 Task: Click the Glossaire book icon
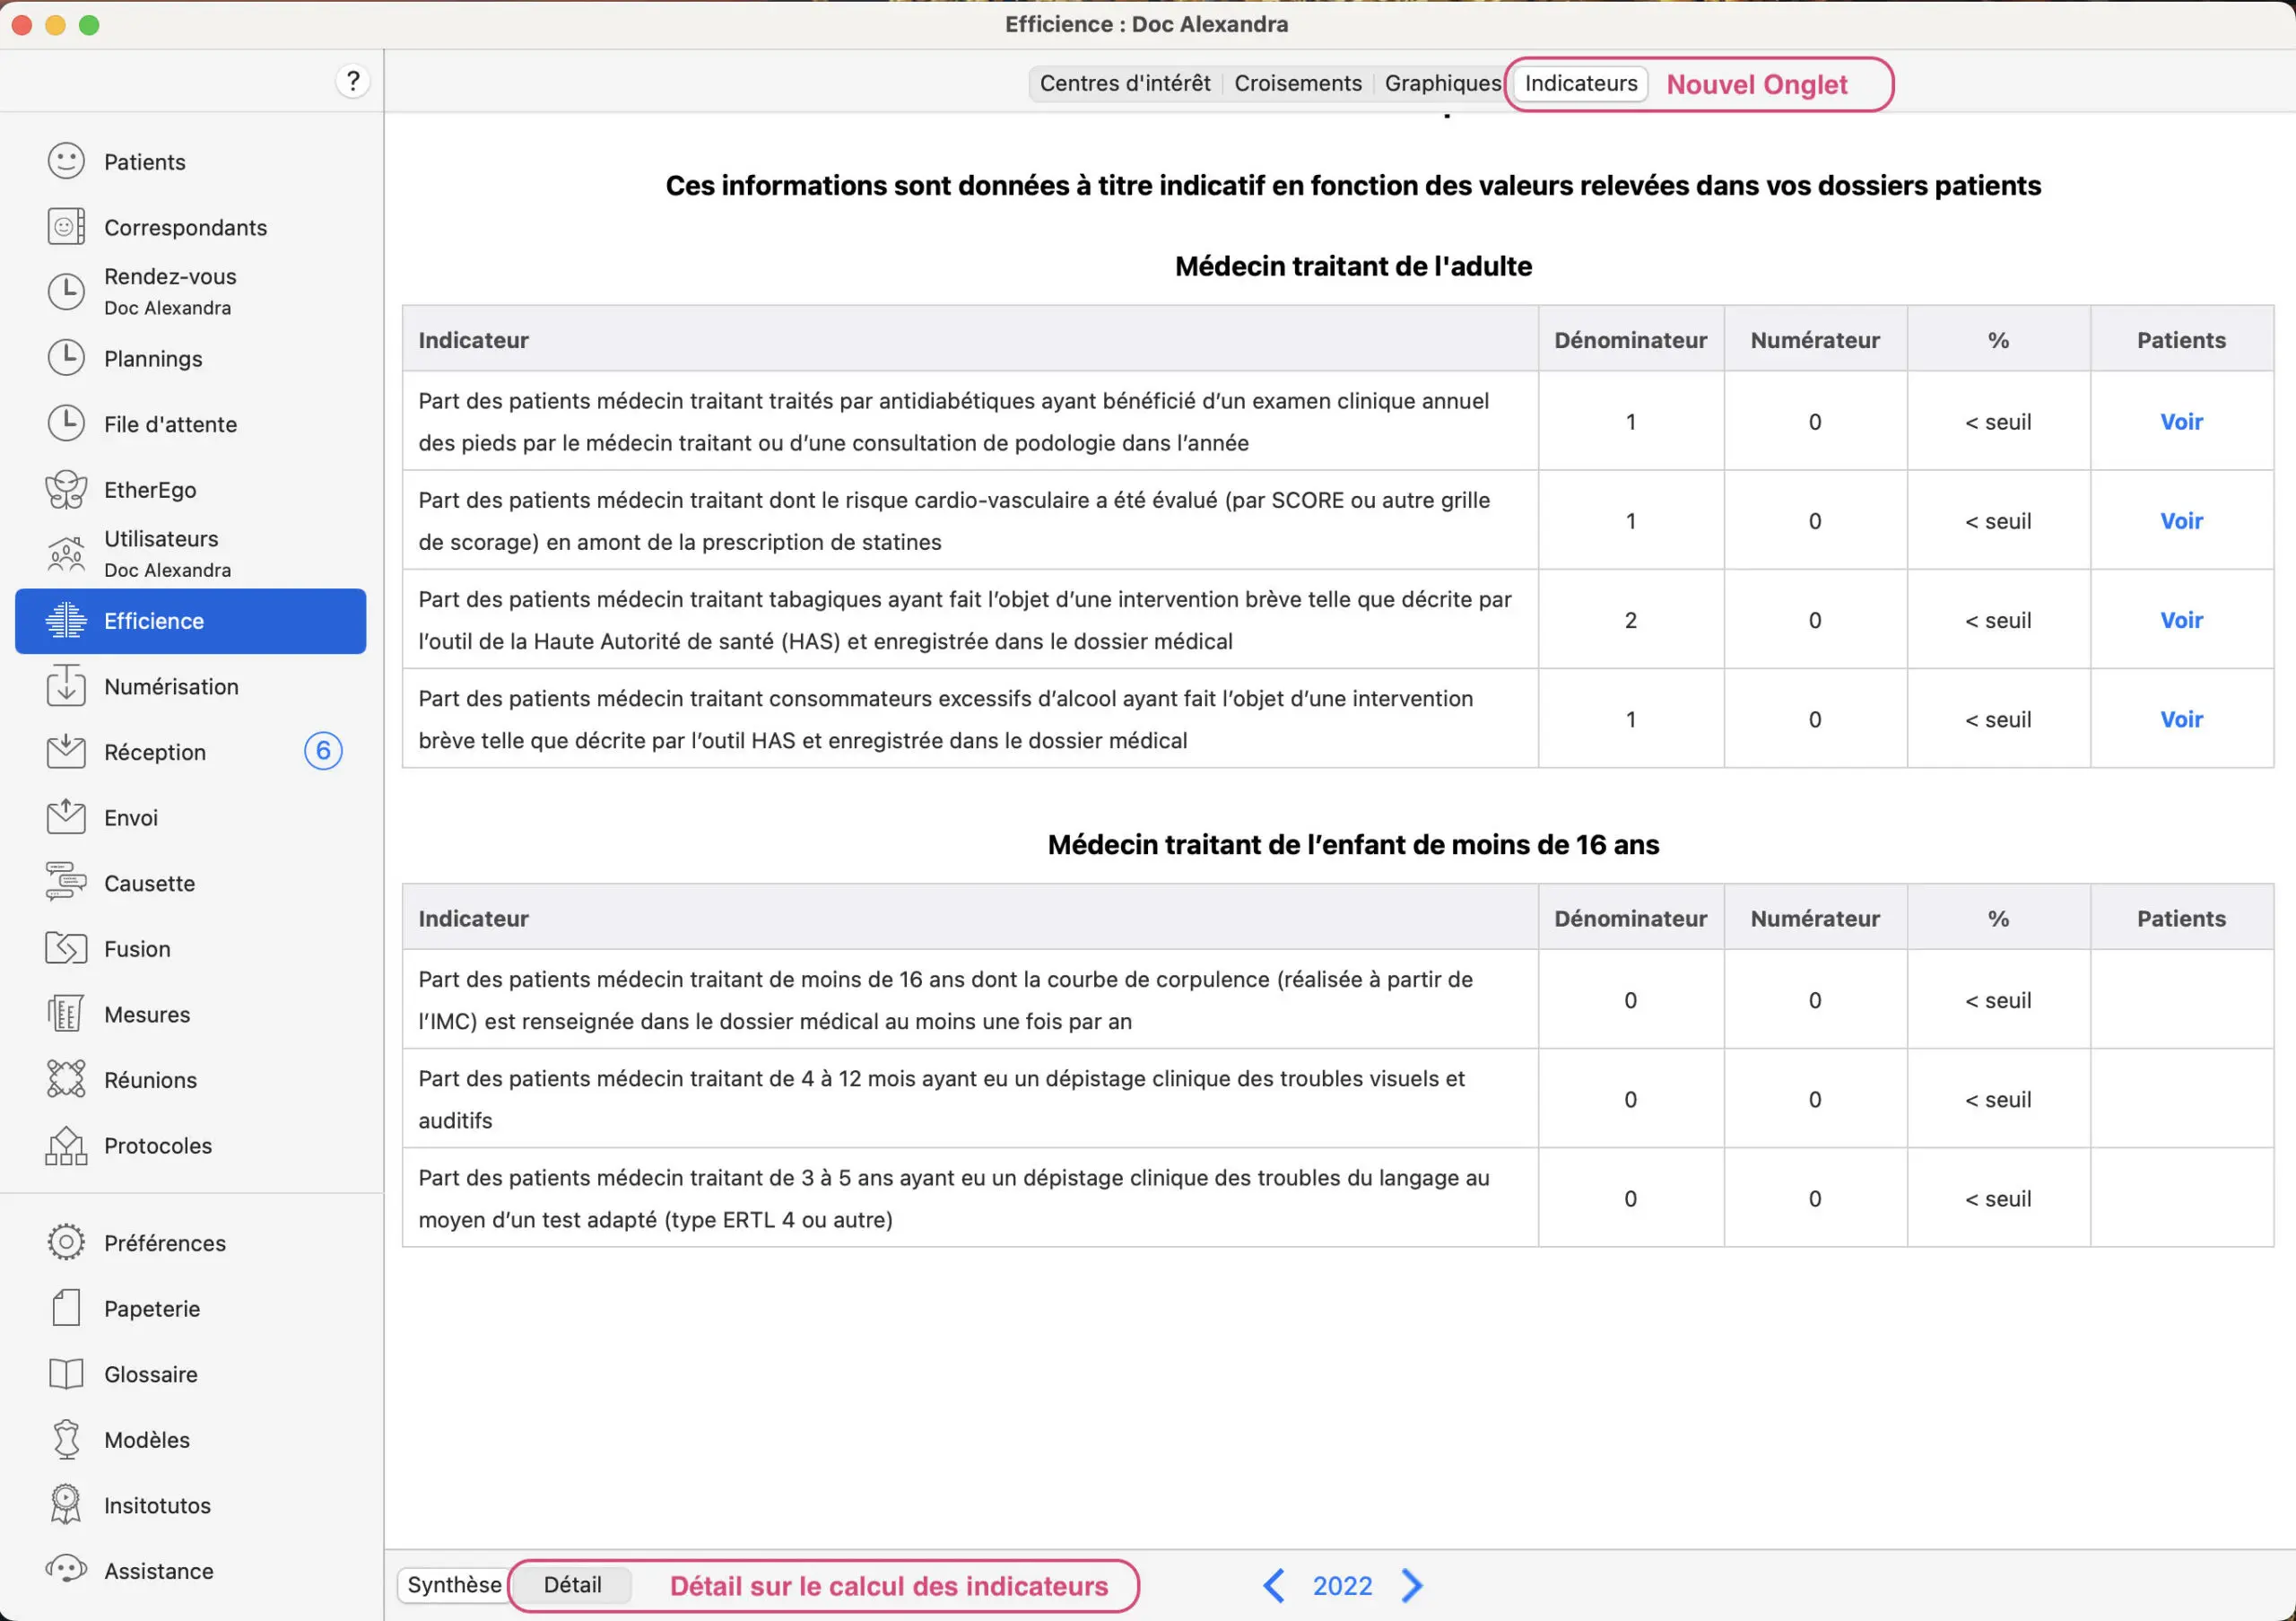66,1374
